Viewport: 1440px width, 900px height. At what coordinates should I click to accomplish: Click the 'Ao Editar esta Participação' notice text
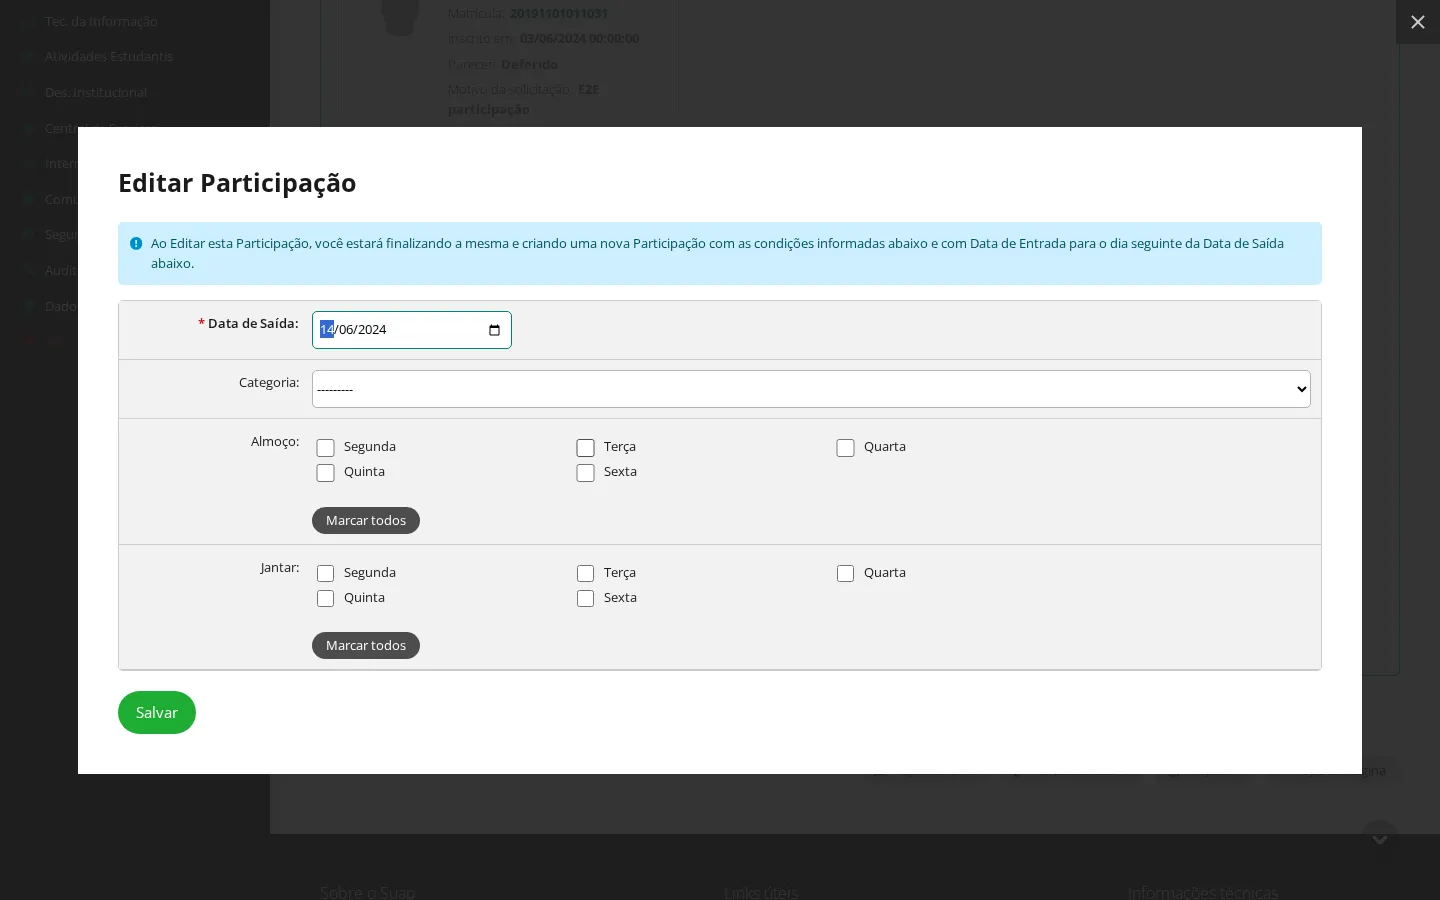click(717, 253)
